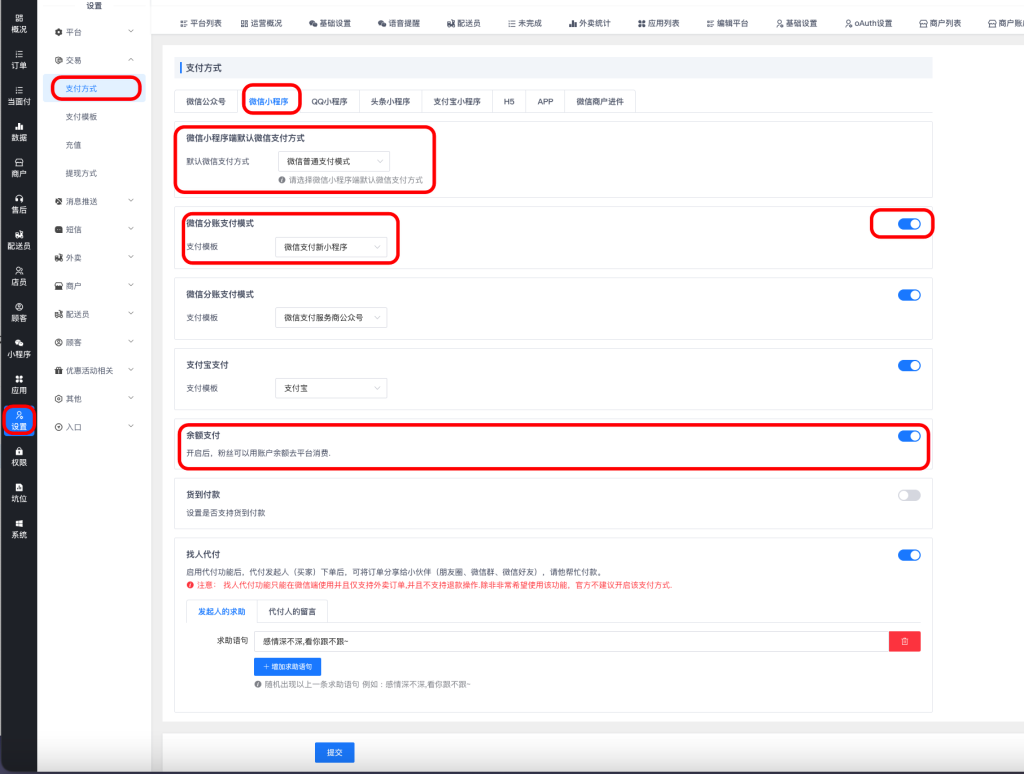Image resolution: width=1024 pixels, height=774 pixels.
Task: Click the 增加求助语句 button
Action: (287, 666)
